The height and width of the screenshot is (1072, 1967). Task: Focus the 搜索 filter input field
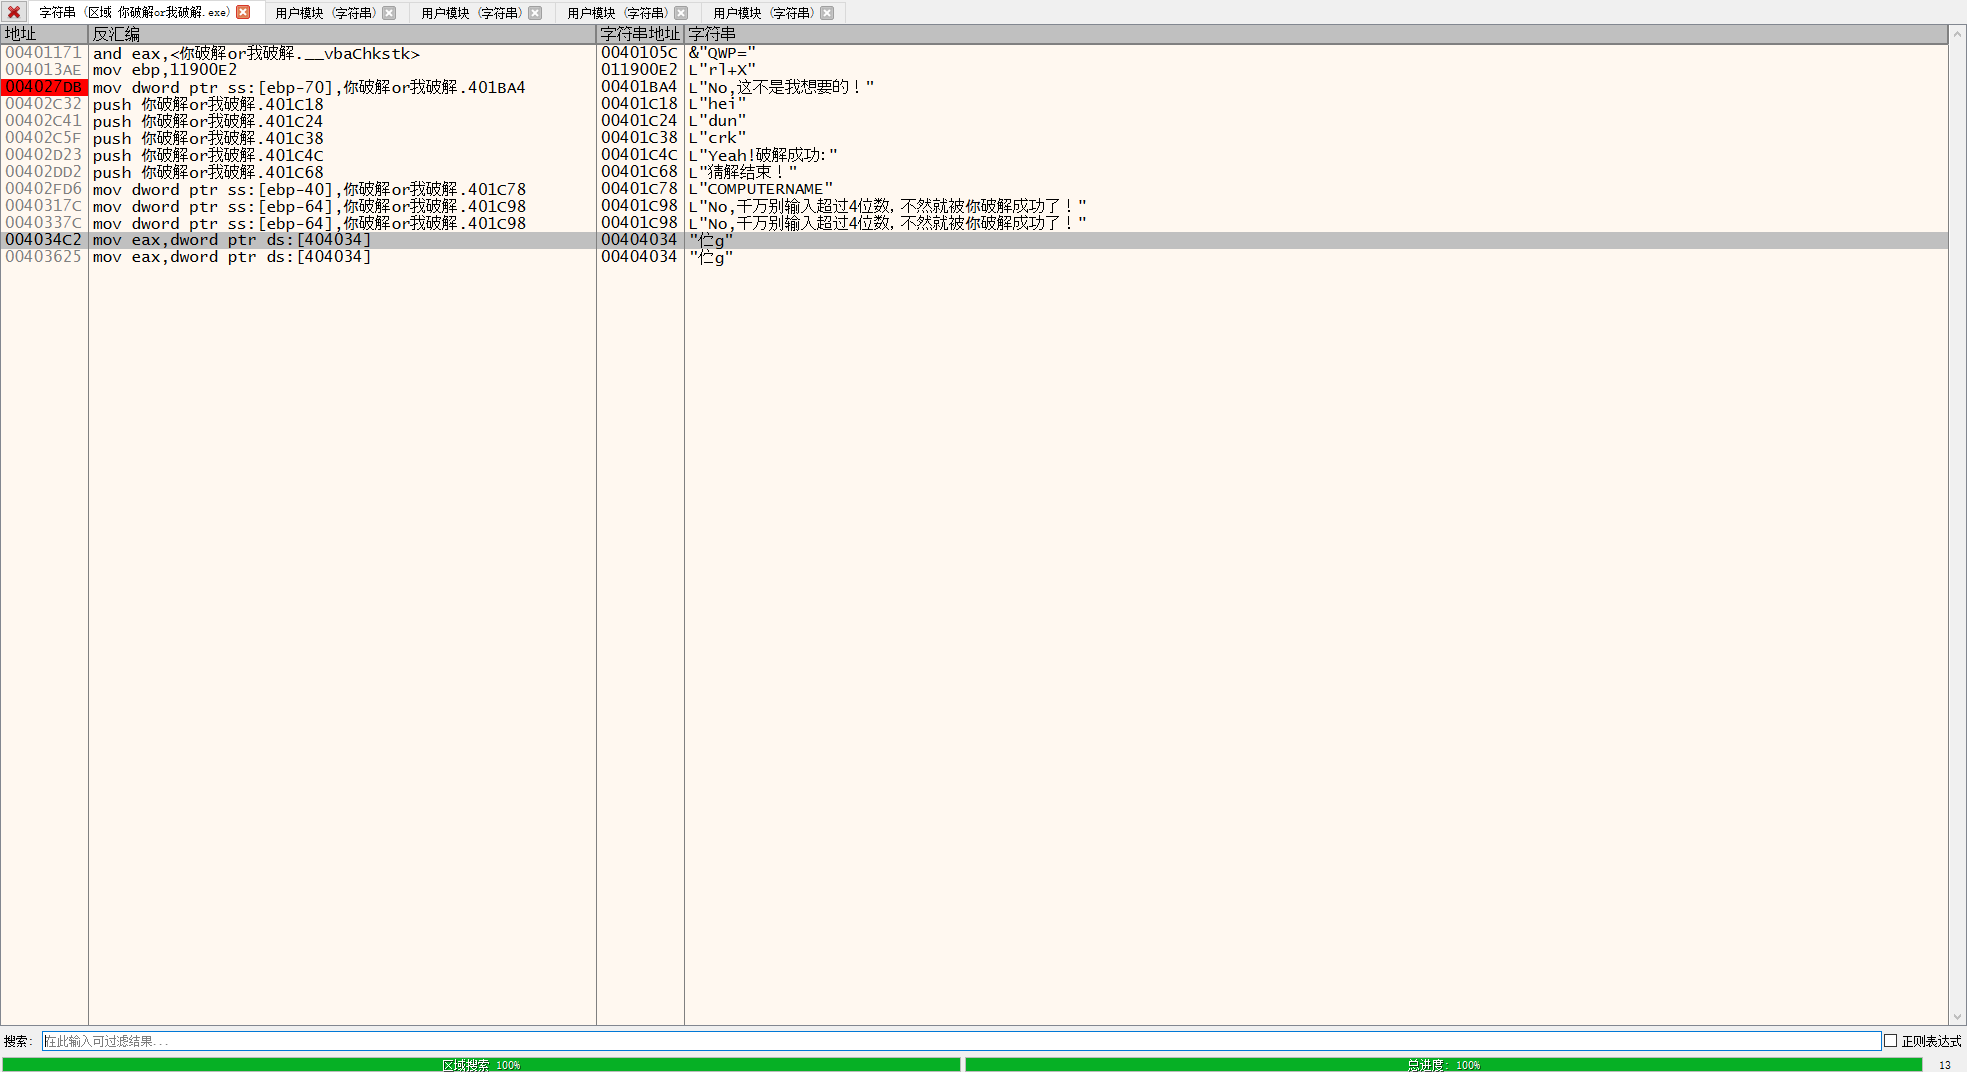pos(960,1041)
